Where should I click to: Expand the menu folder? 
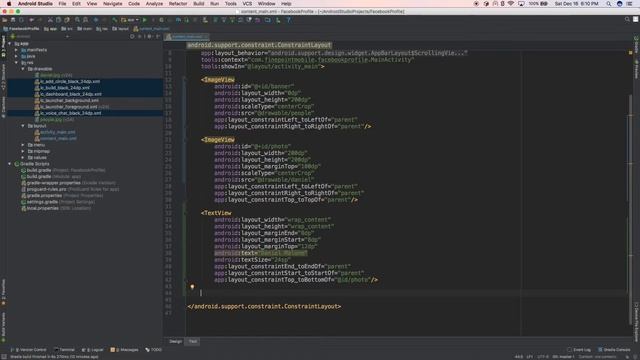(x=23, y=145)
